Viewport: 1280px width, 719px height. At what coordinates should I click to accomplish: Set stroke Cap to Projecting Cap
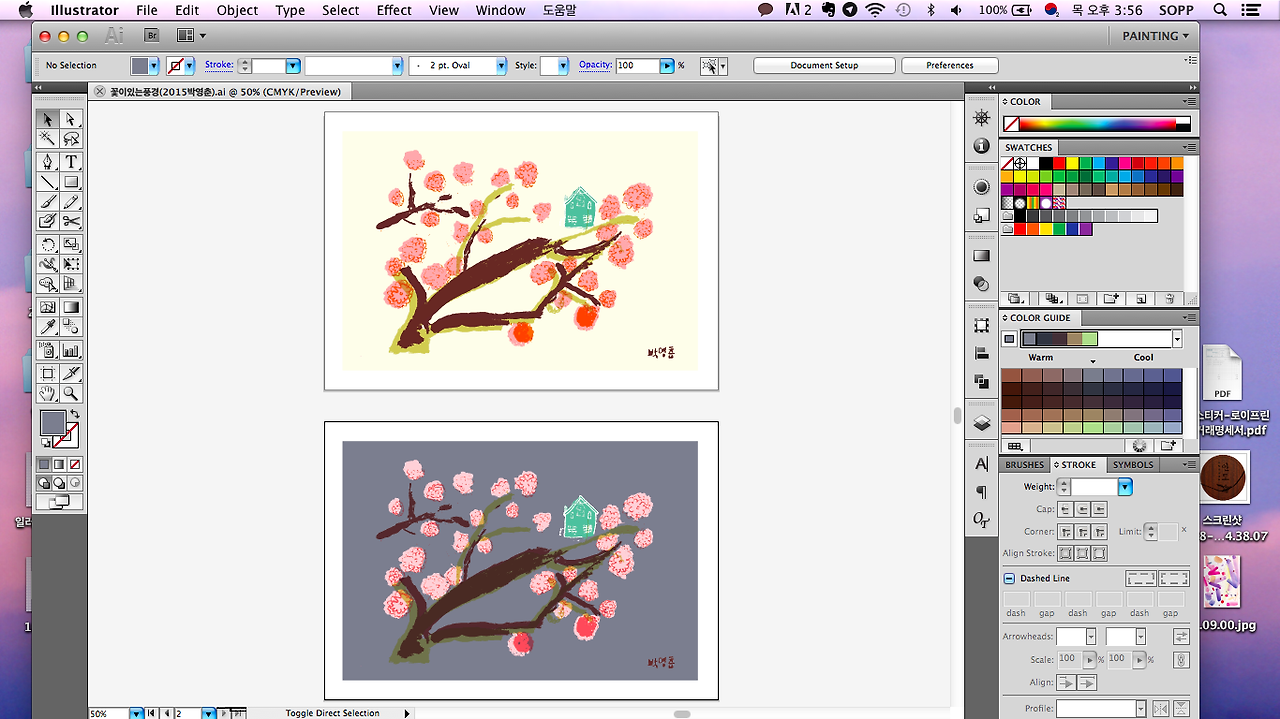[1100, 509]
